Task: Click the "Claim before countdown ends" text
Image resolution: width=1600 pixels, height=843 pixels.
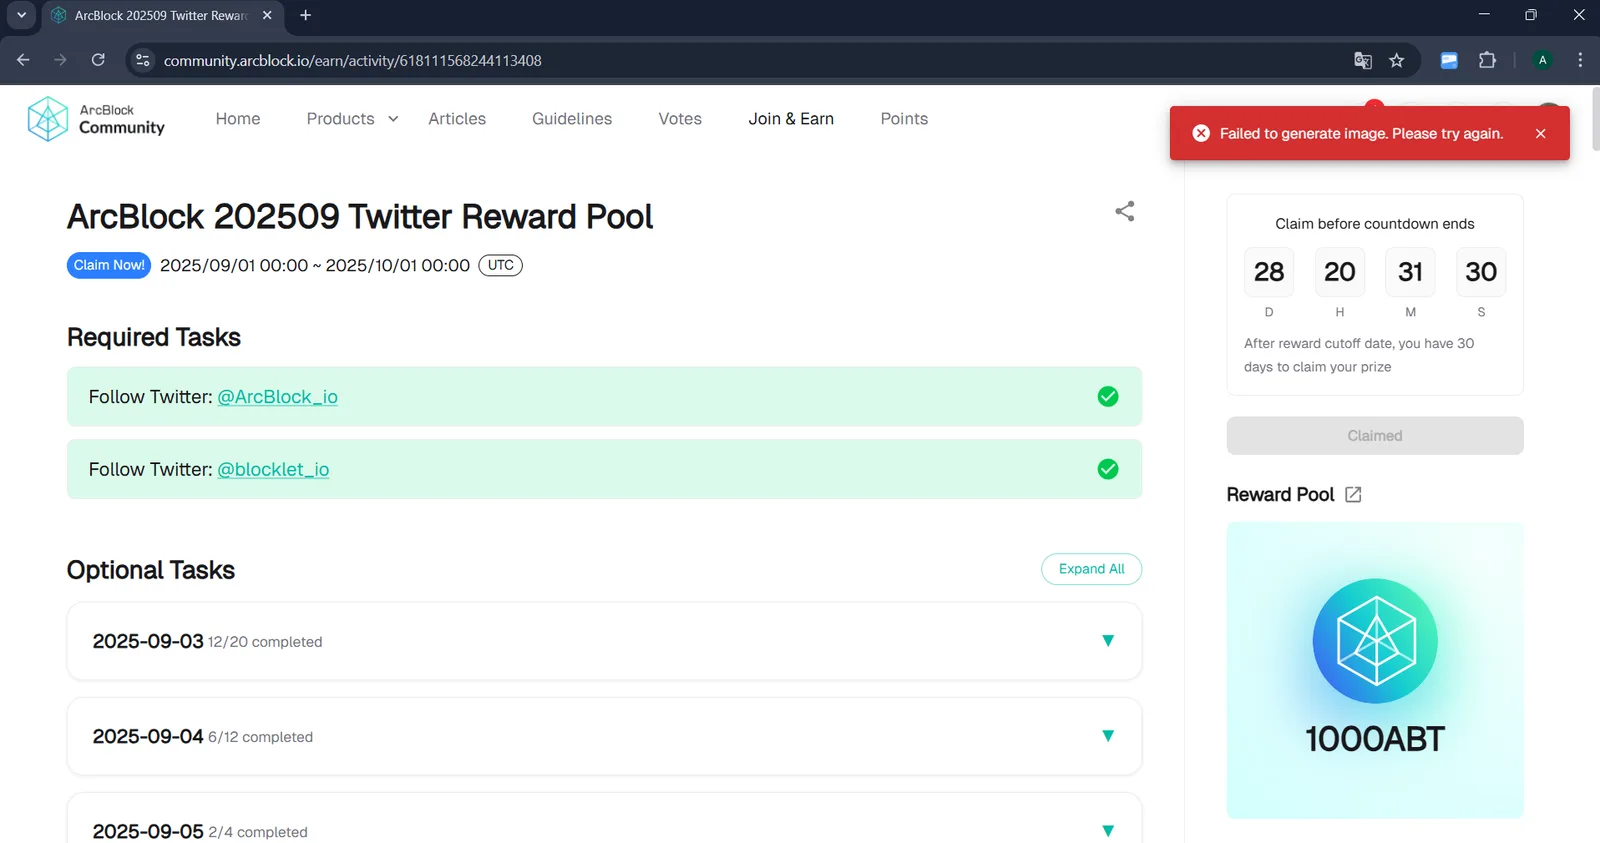Action: coord(1375,224)
